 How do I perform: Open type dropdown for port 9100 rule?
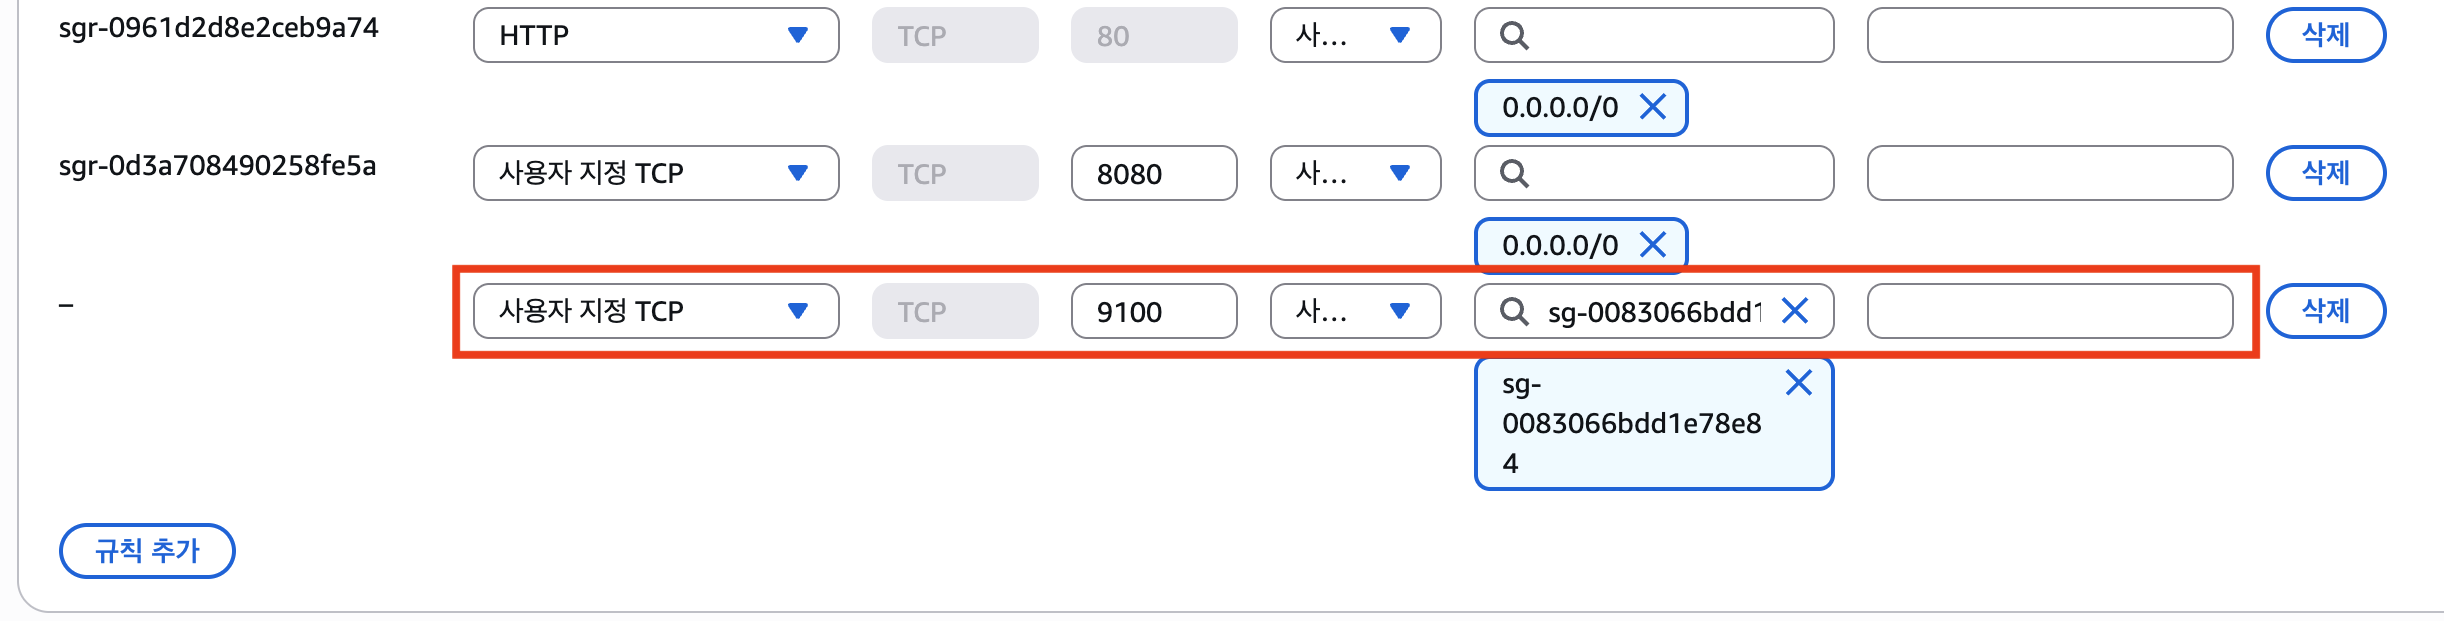[655, 312]
